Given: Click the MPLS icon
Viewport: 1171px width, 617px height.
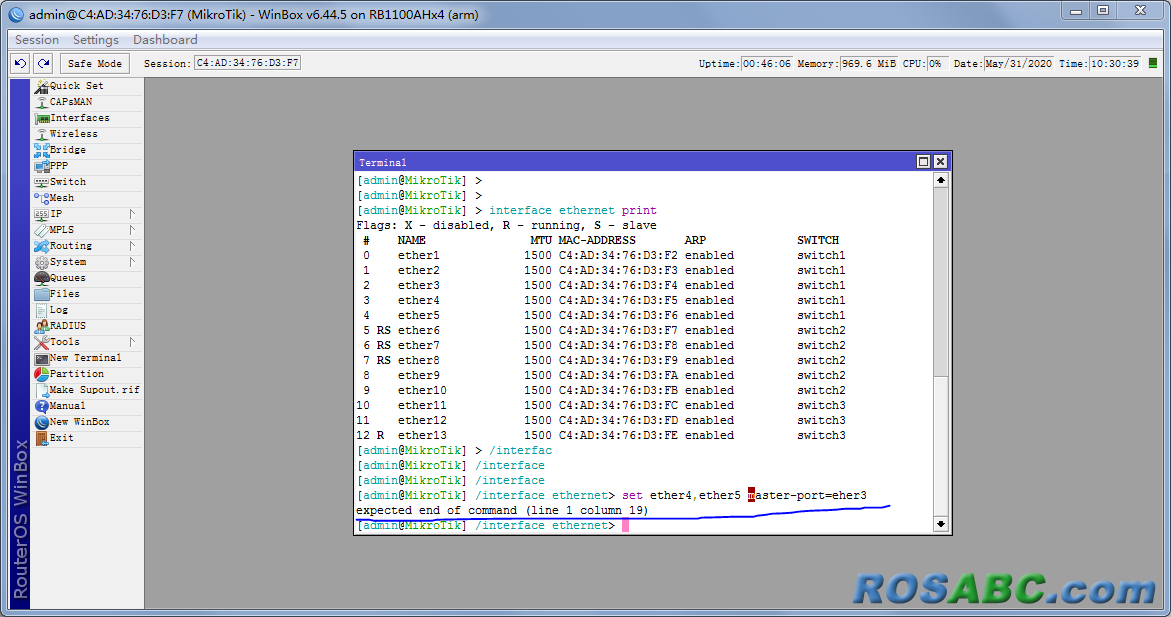Looking at the screenshot, I should coord(41,230).
